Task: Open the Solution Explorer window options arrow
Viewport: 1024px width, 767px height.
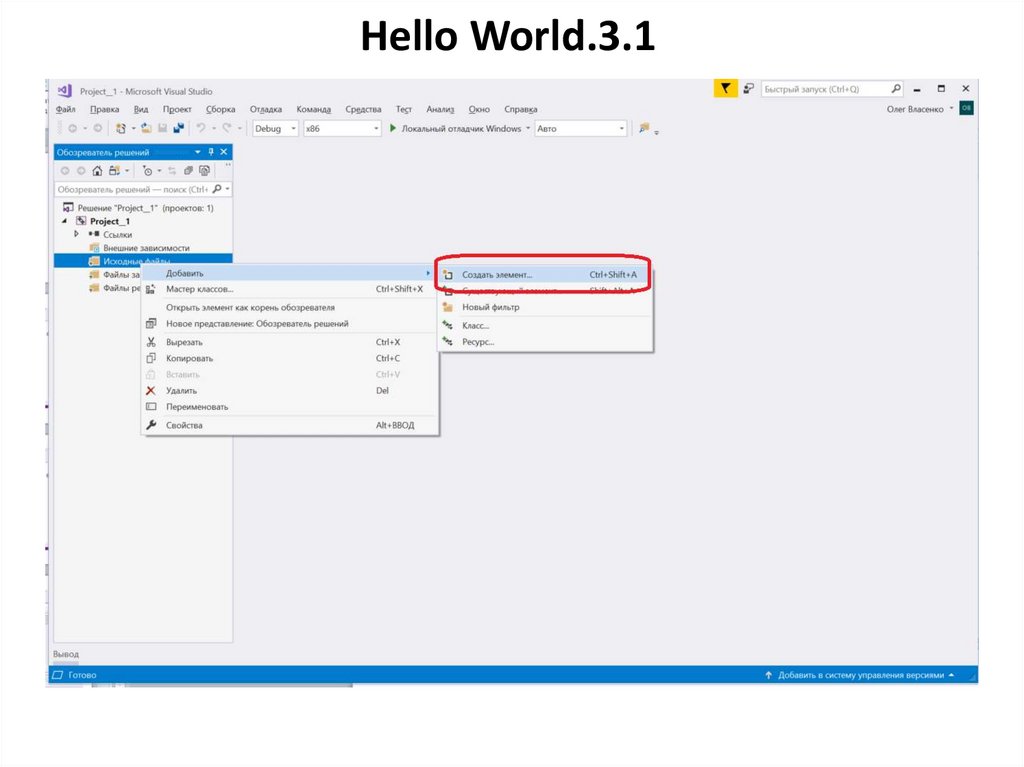Action: 198,152
